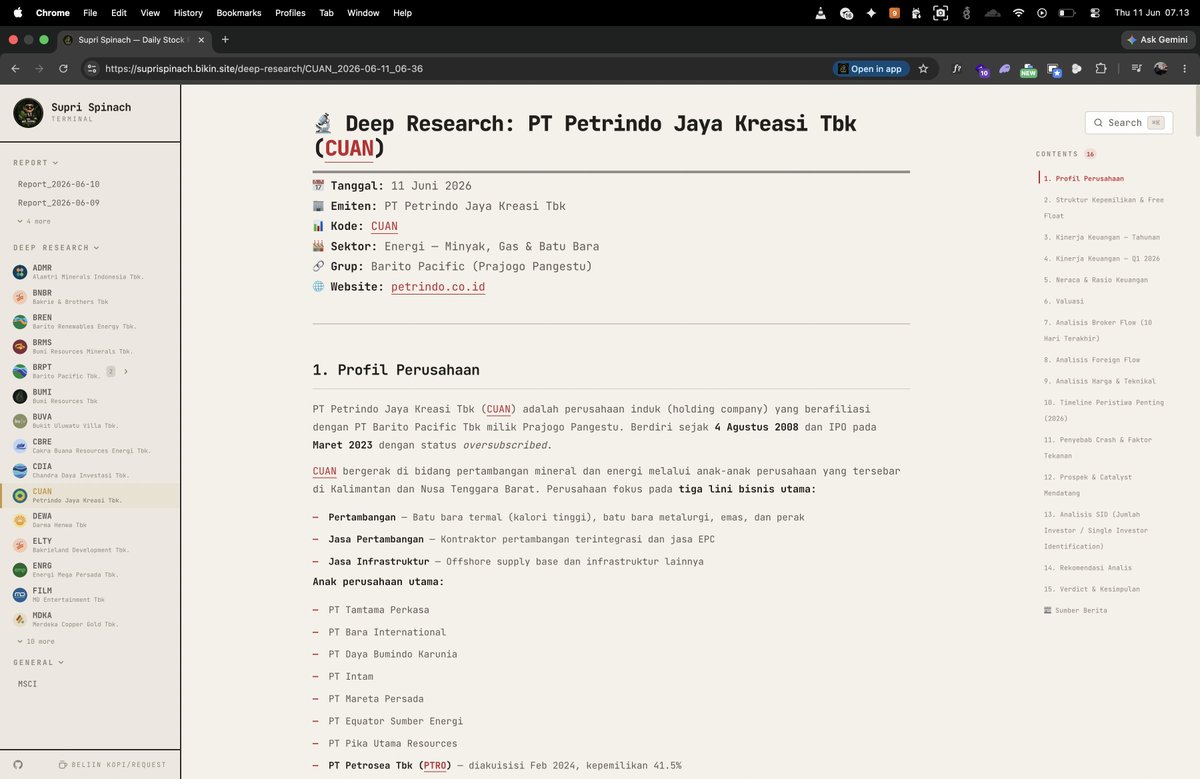This screenshot has width=1200, height=779.
Task: Jump to Sumber Berita section
Action: point(1075,610)
